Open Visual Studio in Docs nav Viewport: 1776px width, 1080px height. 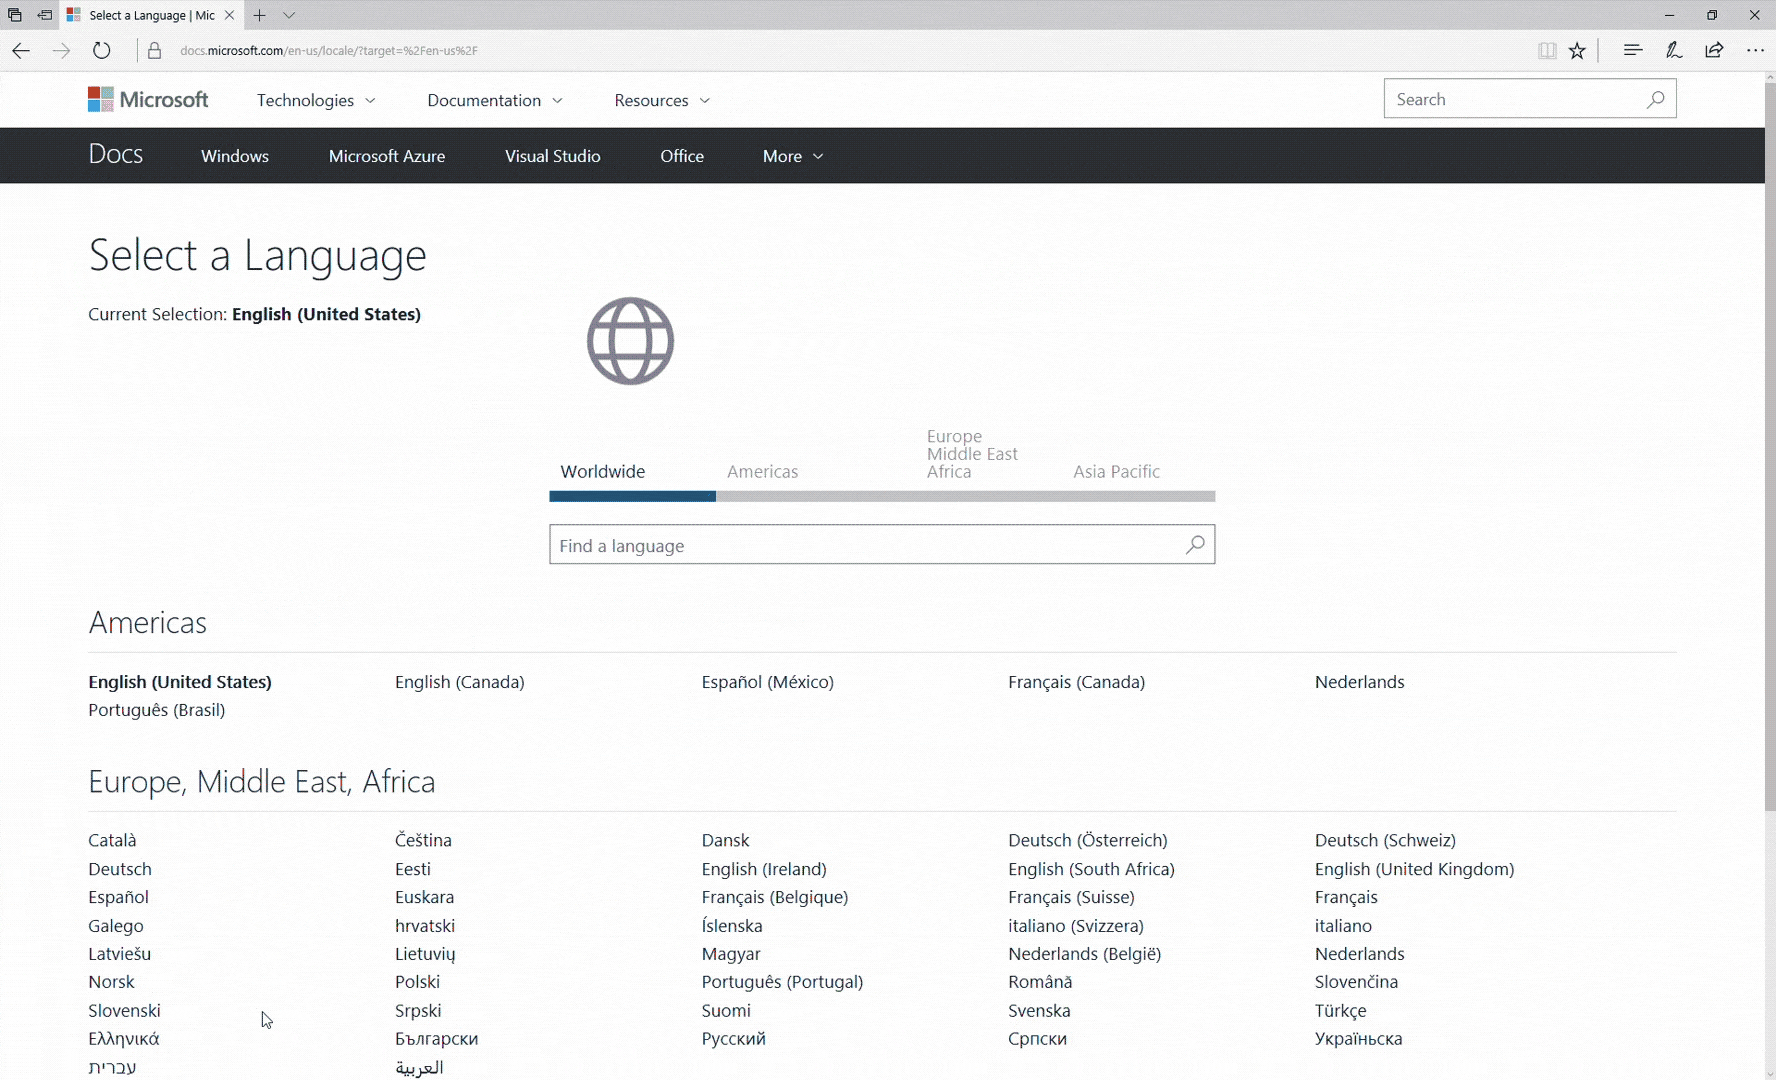[x=553, y=156]
